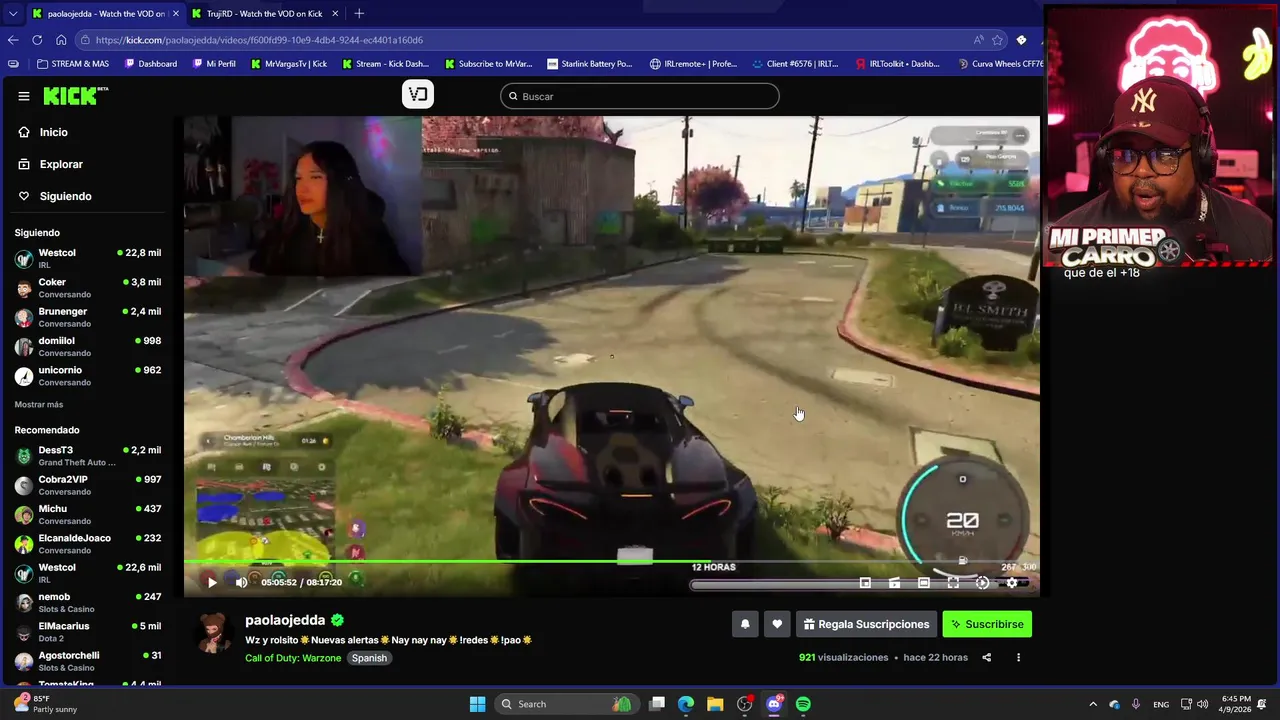Open domilol channel in sidebar

[90, 346]
